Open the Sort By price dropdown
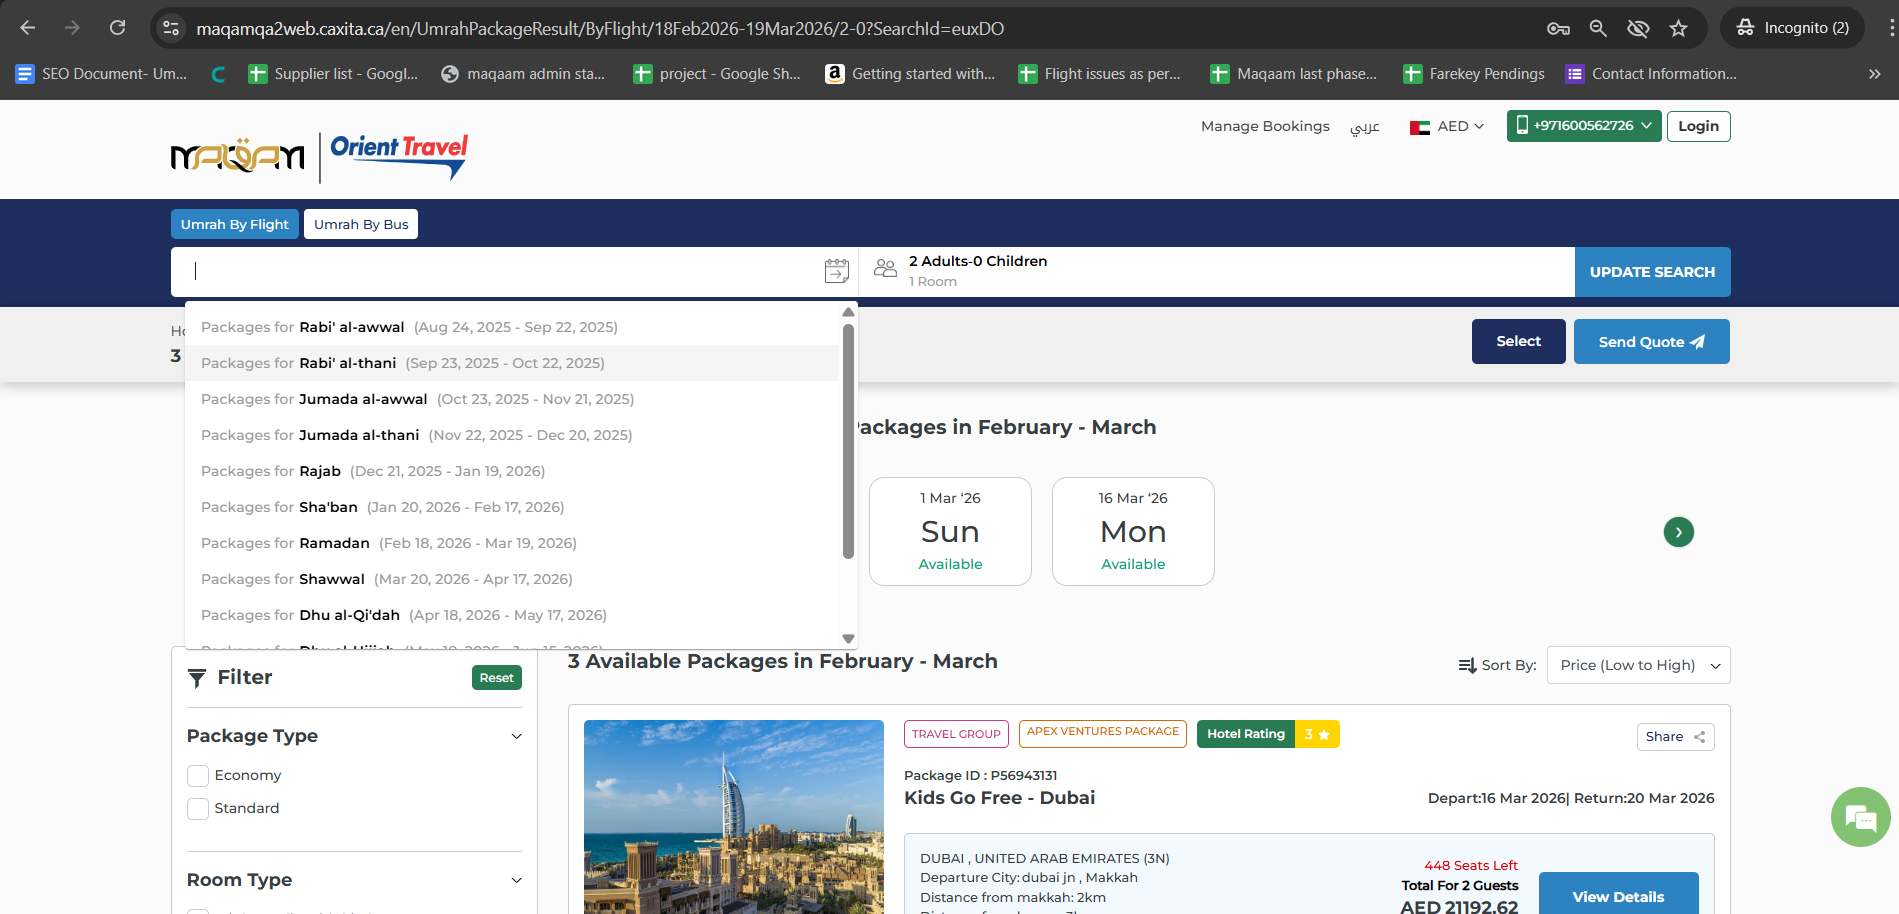Screen dimensions: 1899x914 [x=1638, y=666]
